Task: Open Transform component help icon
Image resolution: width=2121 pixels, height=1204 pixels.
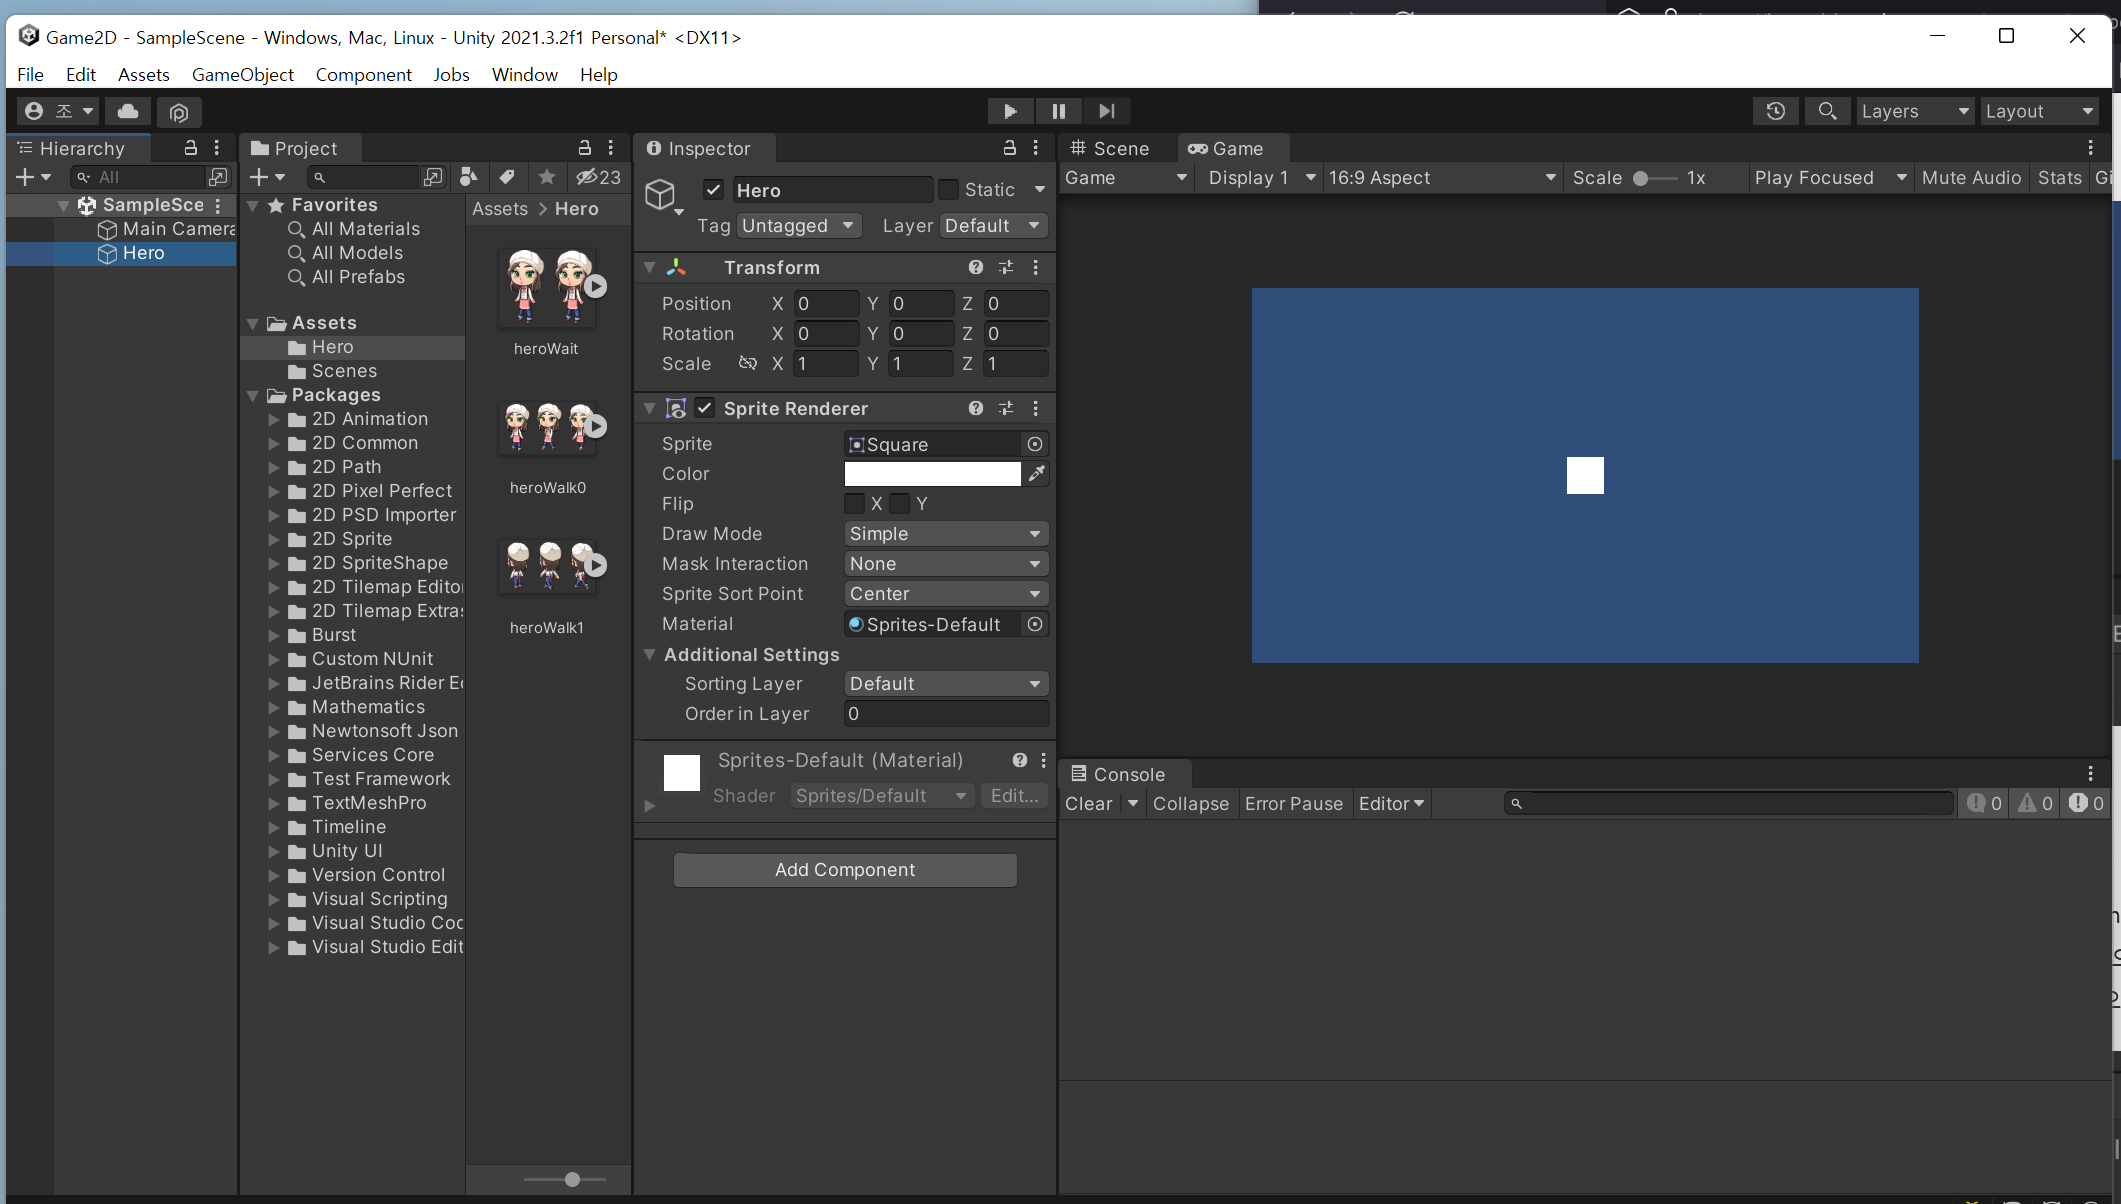Action: [x=975, y=267]
